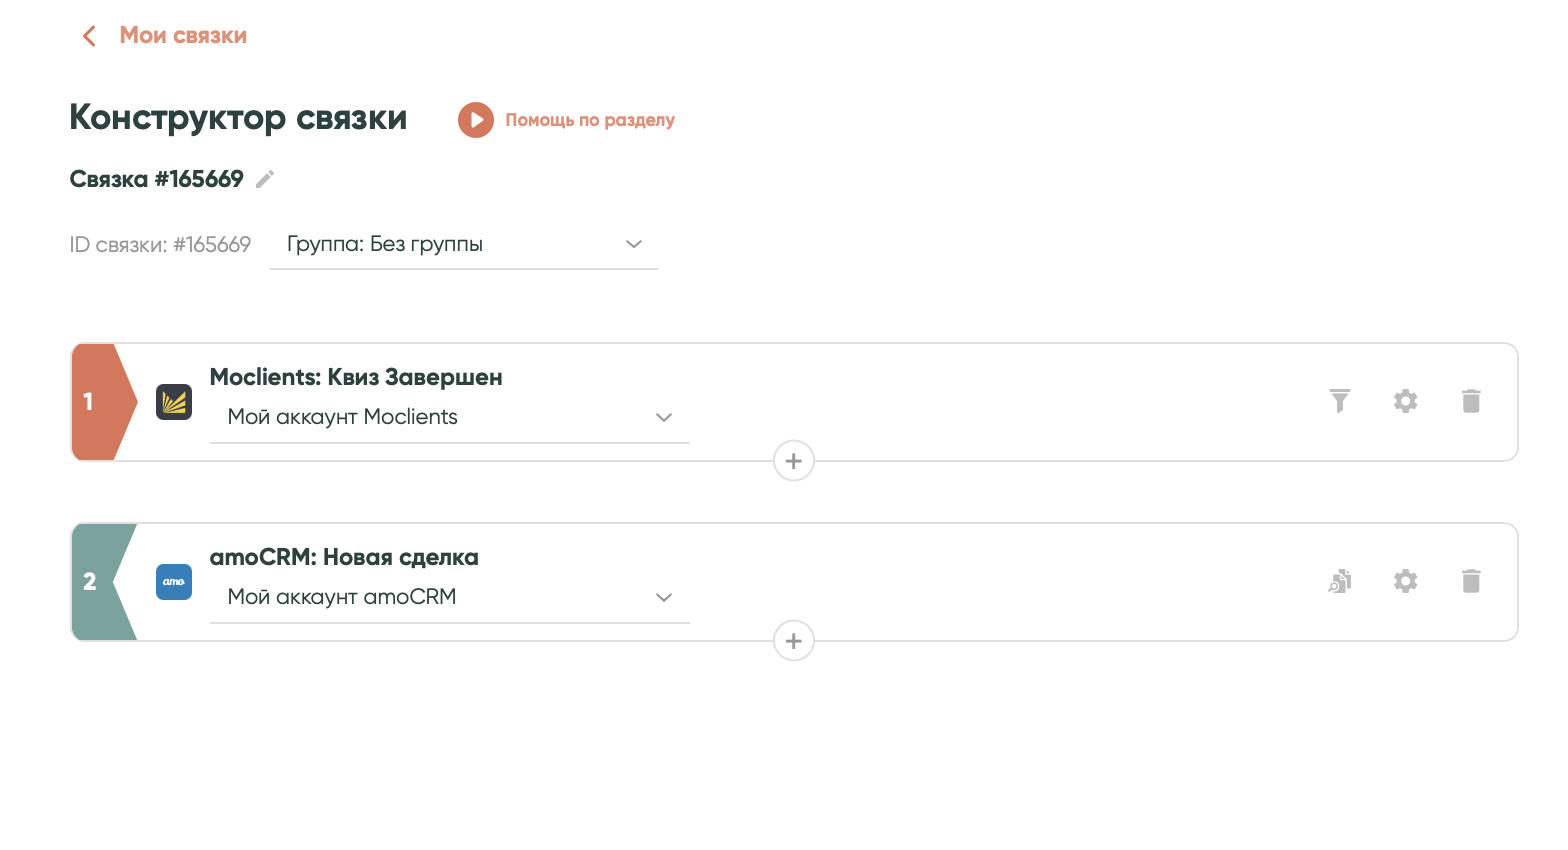The image size is (1568, 850).
Task: Click the amoCRM app logo icon
Action: click(174, 582)
